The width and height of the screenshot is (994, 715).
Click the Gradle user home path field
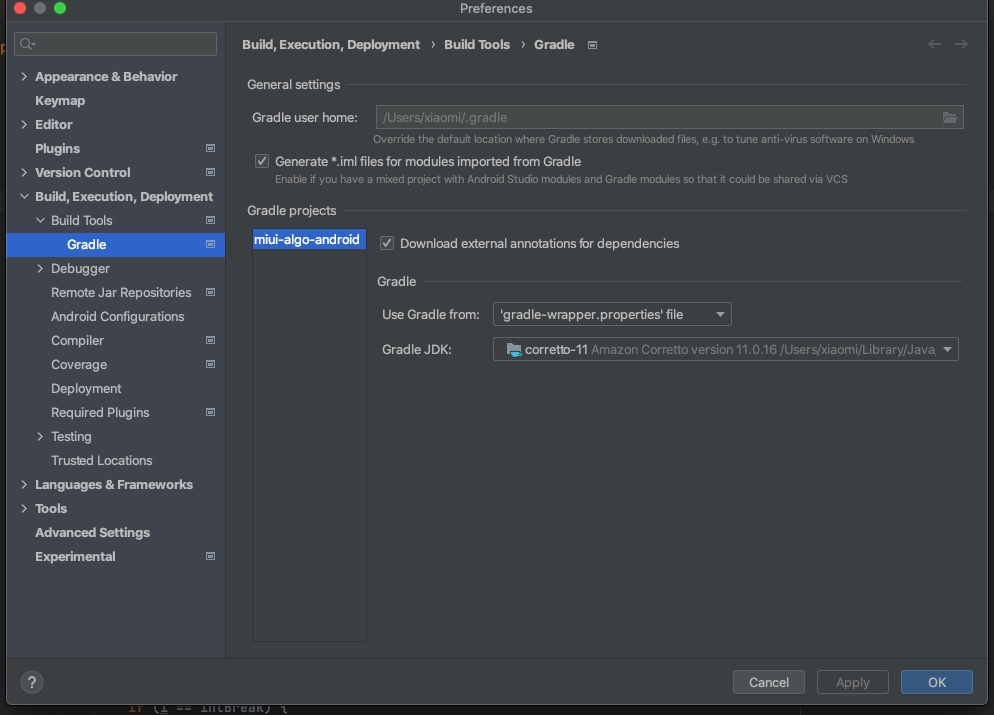(x=669, y=117)
